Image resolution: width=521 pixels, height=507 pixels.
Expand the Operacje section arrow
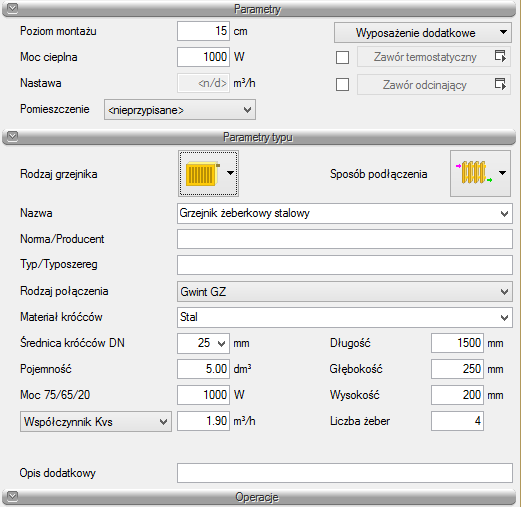coord(12,496)
